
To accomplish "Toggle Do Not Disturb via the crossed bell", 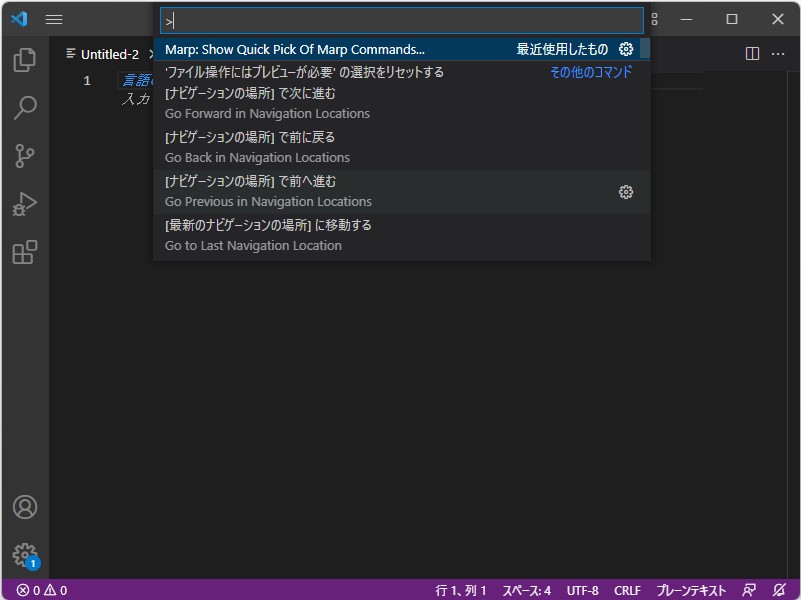I will click(780, 590).
